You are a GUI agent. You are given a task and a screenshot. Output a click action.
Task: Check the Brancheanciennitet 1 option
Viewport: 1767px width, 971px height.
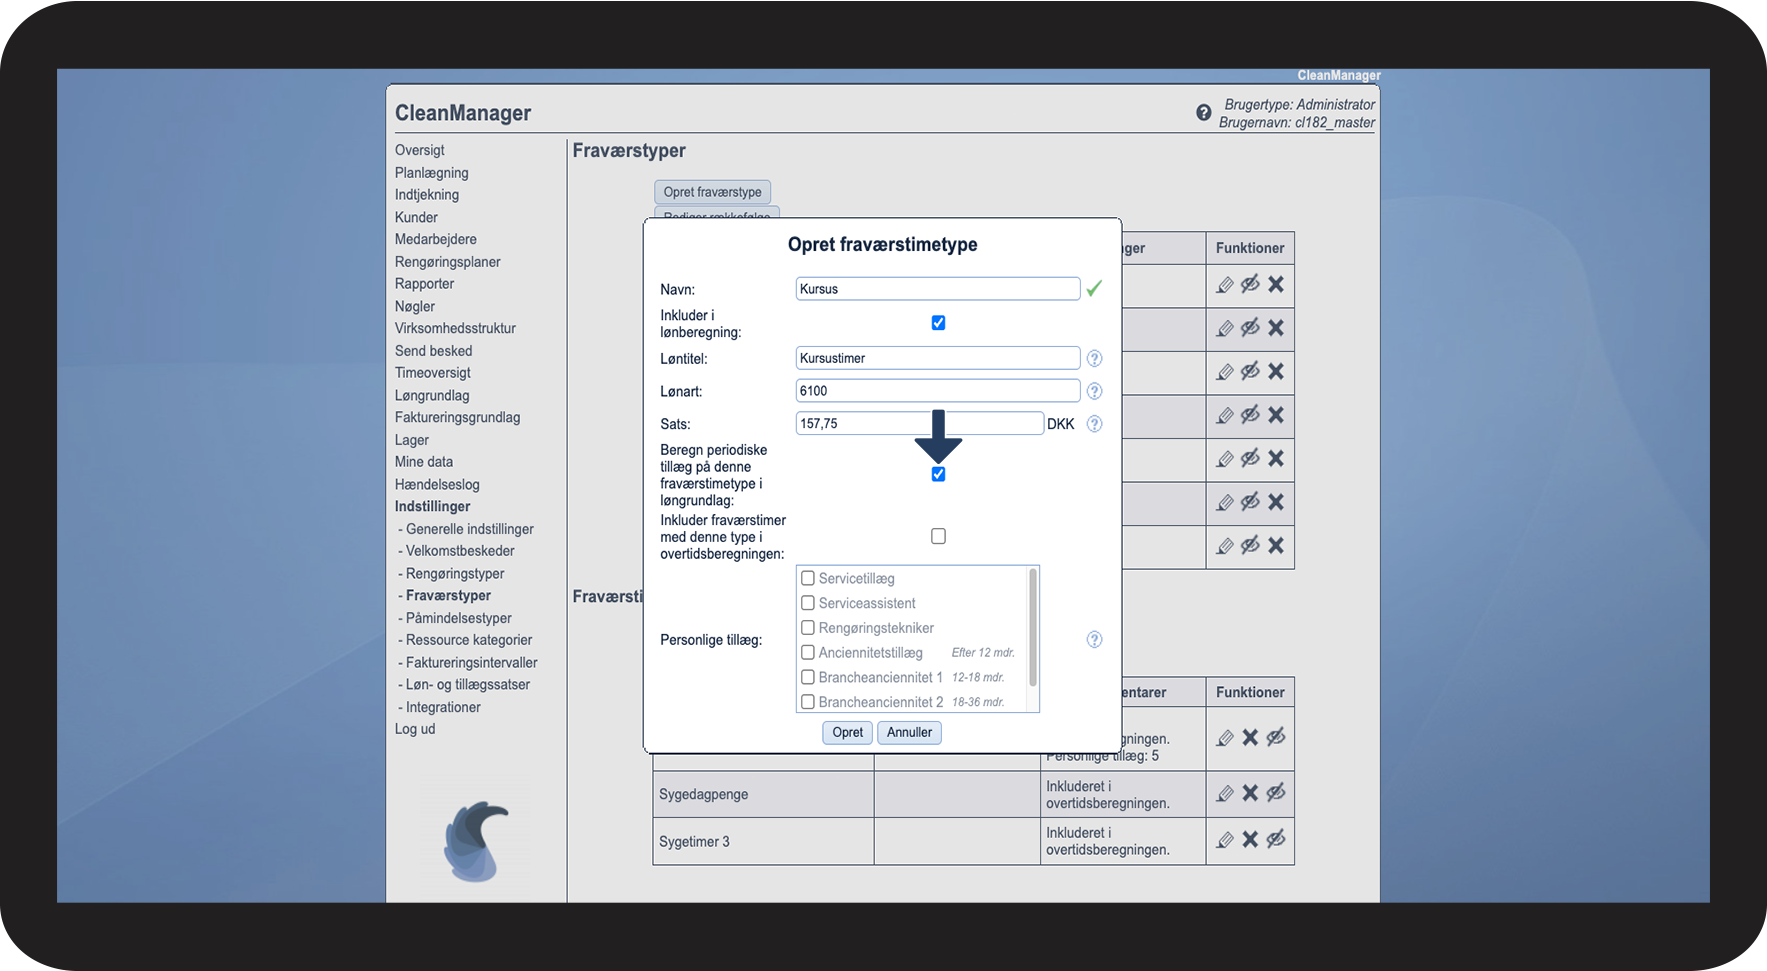pos(808,677)
